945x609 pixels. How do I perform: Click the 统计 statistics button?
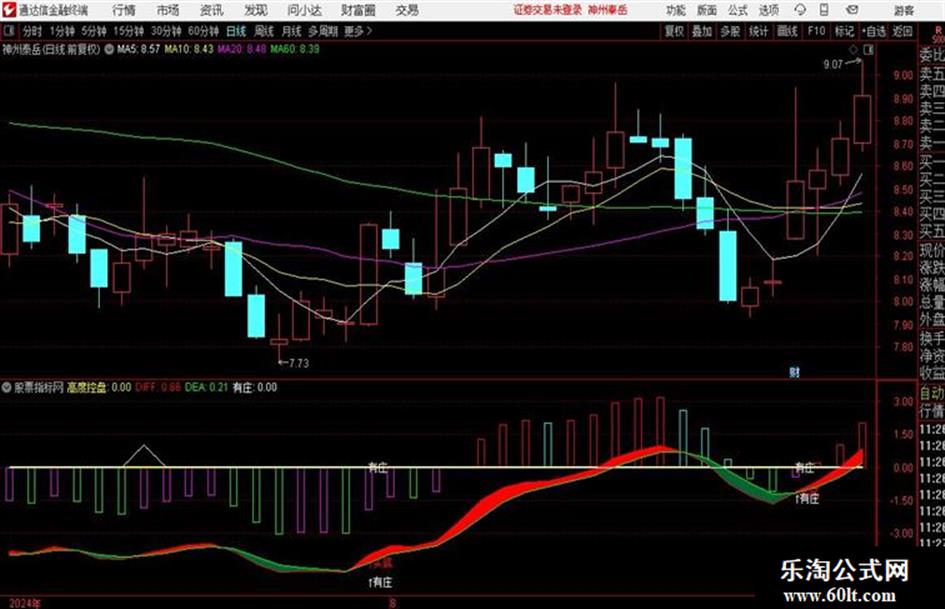tap(758, 31)
